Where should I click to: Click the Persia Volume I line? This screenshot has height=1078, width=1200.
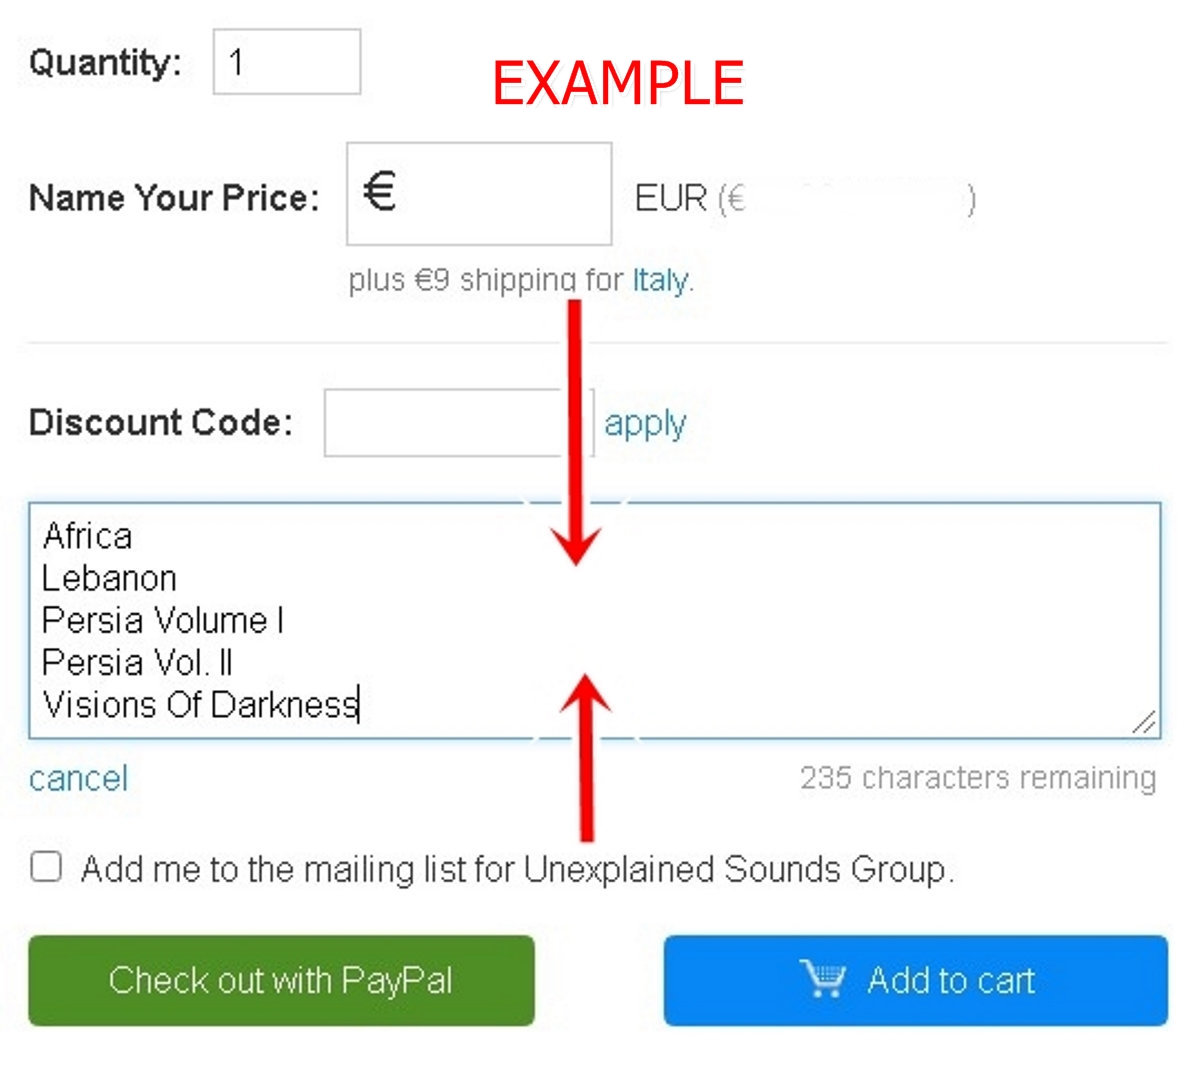coord(163,620)
